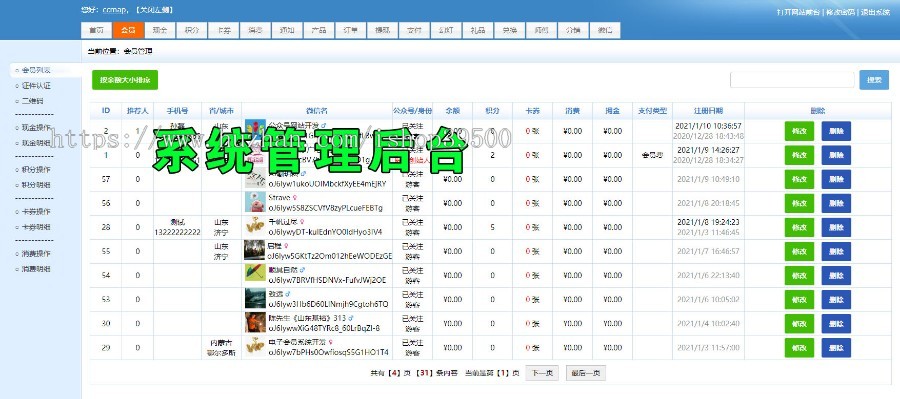Focus the member search input field
This screenshot has height=399, width=900.
(792, 80)
